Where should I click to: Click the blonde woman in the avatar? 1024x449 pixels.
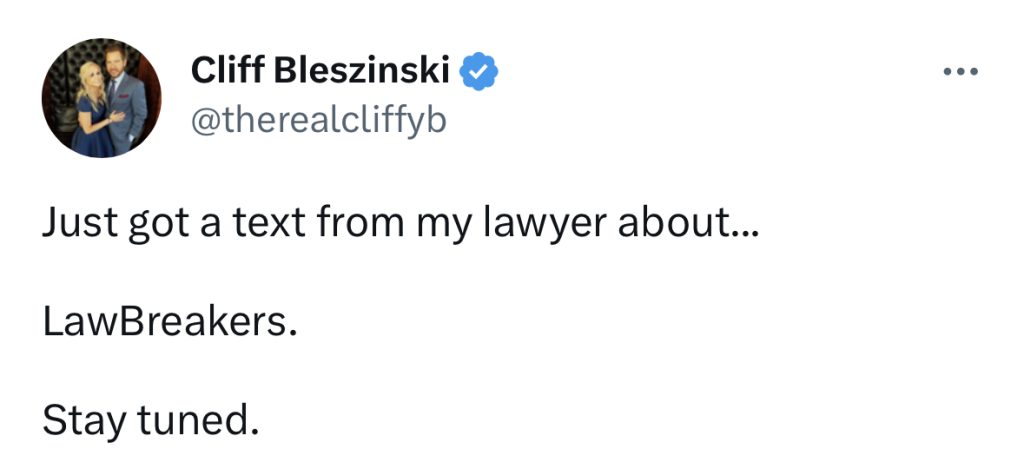coord(91,108)
